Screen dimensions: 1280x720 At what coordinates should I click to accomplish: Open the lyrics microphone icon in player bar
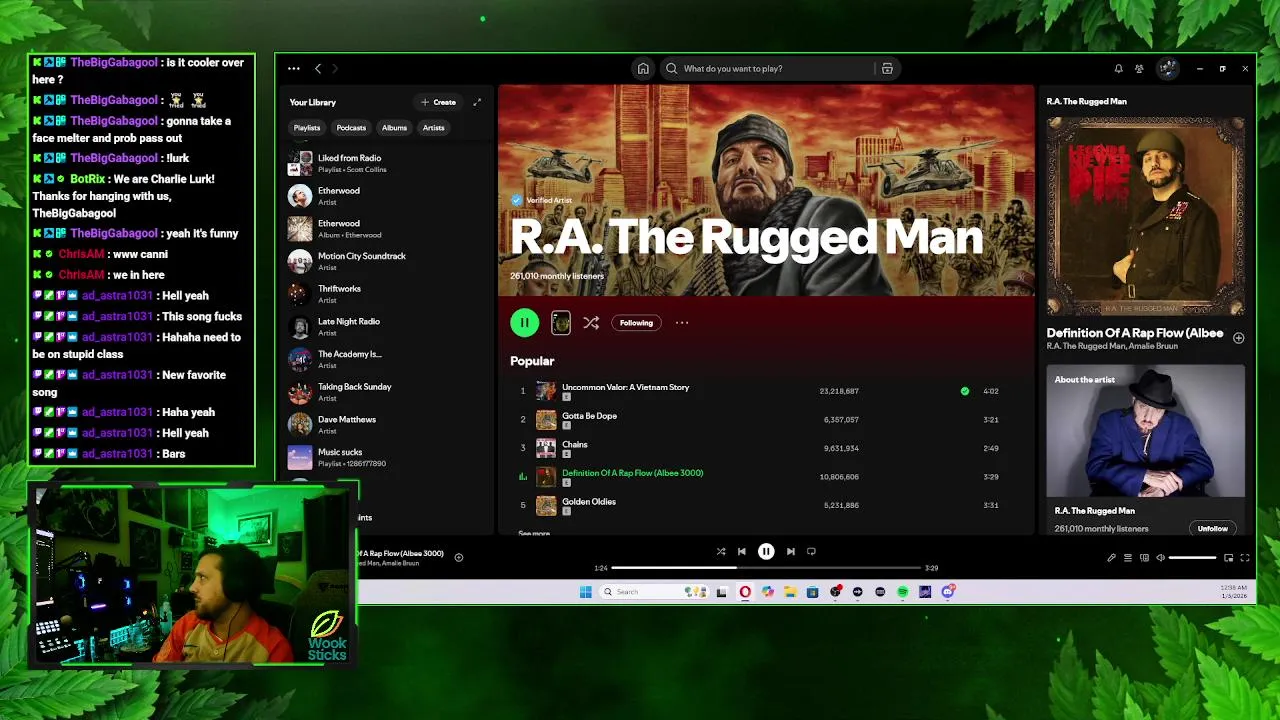click(x=1111, y=558)
